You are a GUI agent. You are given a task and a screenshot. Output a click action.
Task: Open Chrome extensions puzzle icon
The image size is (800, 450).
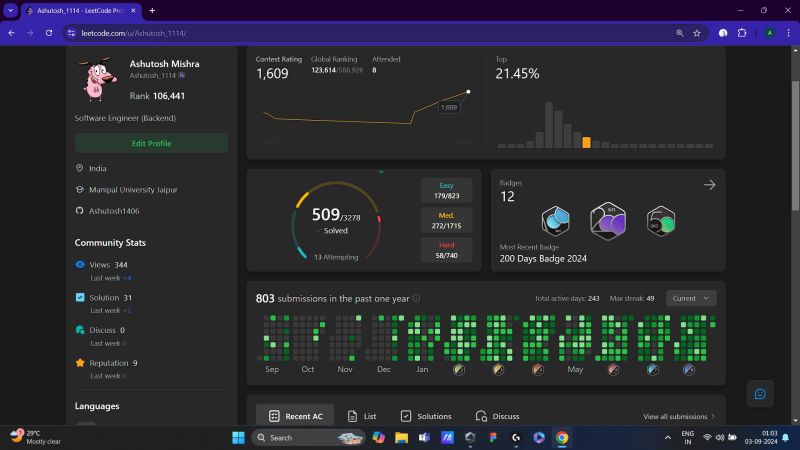pyautogui.click(x=742, y=33)
